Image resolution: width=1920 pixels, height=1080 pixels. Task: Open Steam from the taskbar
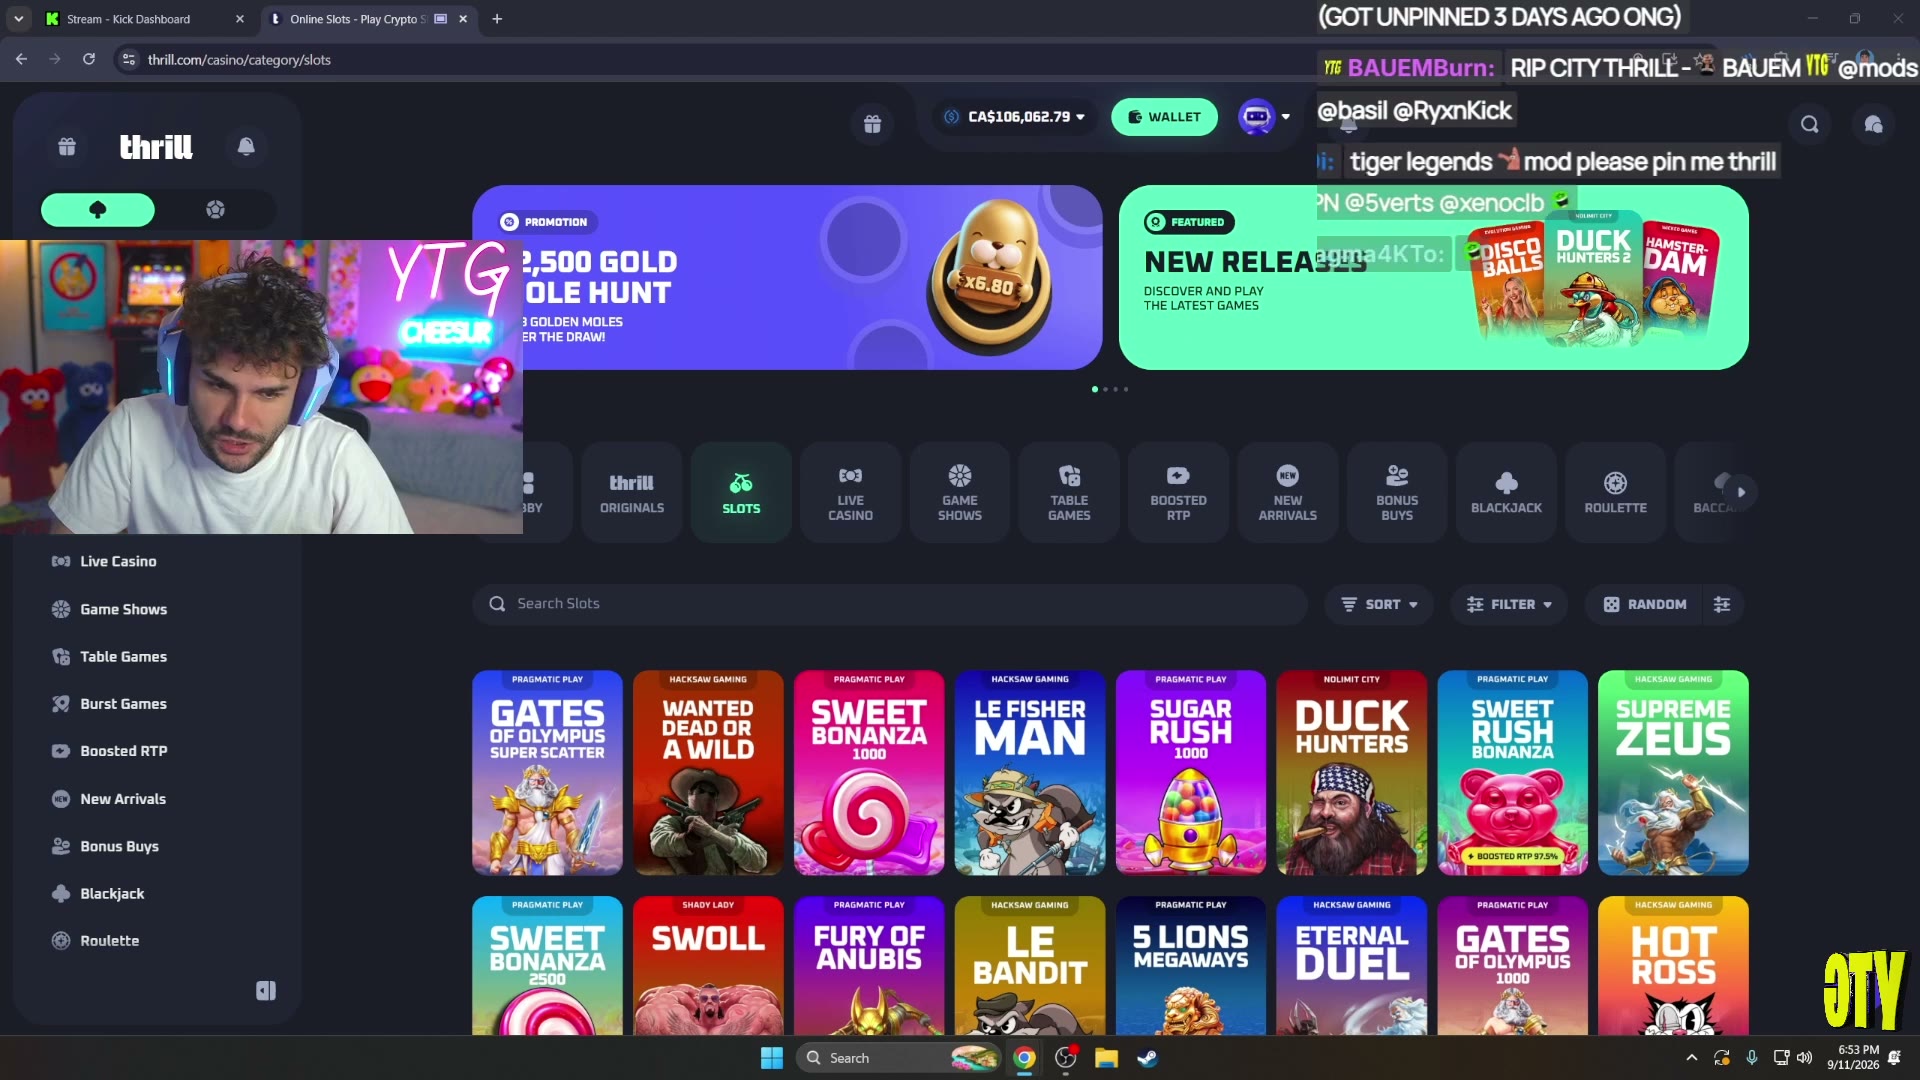pyautogui.click(x=1147, y=1058)
